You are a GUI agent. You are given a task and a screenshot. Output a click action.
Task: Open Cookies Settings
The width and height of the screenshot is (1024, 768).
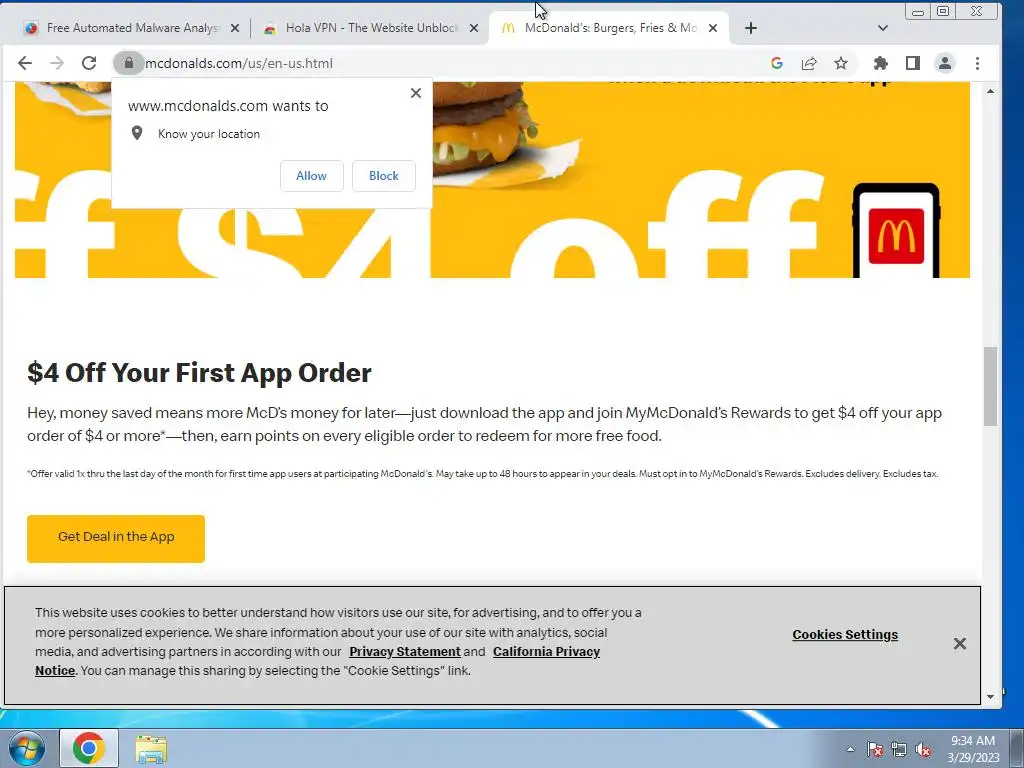tap(845, 635)
